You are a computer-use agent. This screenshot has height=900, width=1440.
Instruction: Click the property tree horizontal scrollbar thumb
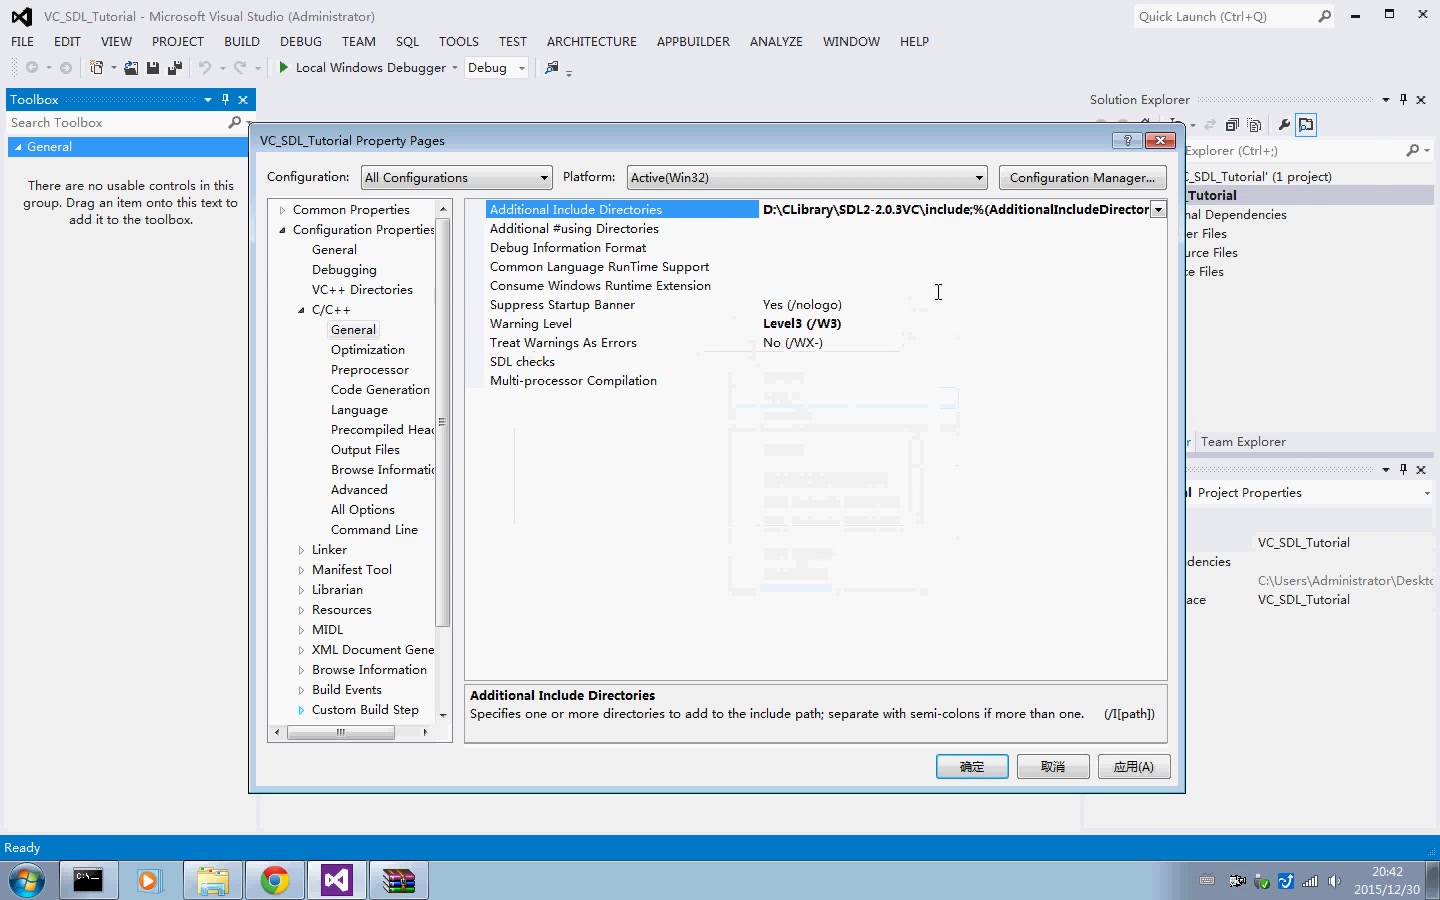click(341, 732)
